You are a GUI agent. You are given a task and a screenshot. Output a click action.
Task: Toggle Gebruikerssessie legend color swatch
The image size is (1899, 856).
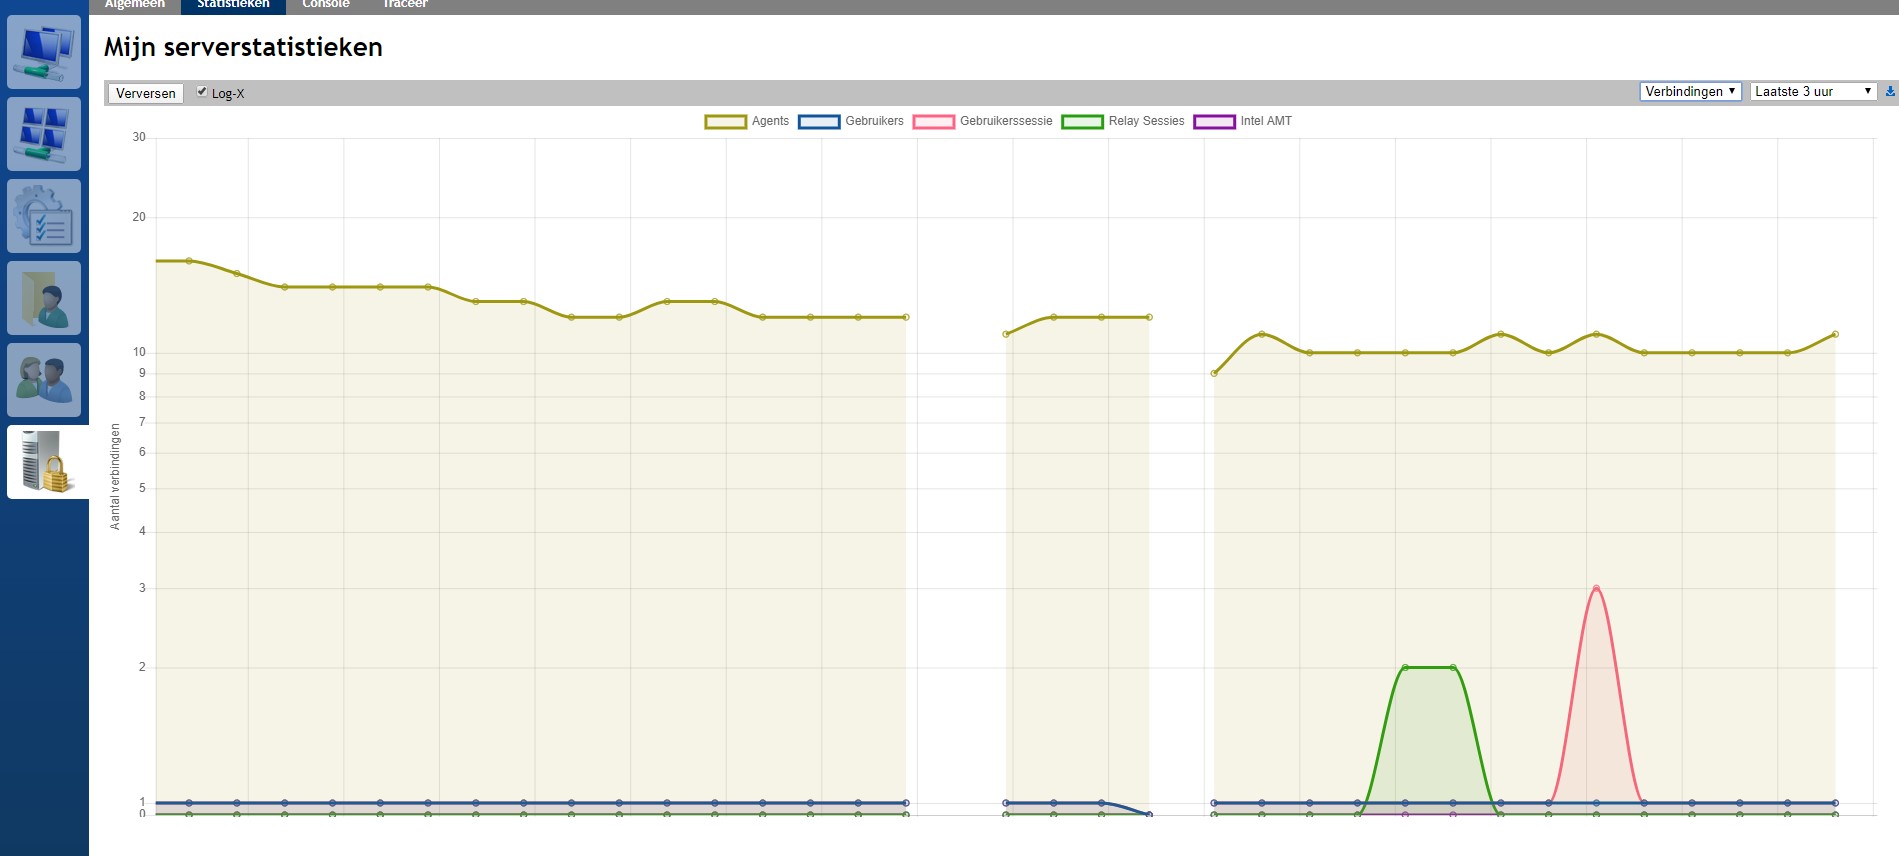tap(934, 122)
